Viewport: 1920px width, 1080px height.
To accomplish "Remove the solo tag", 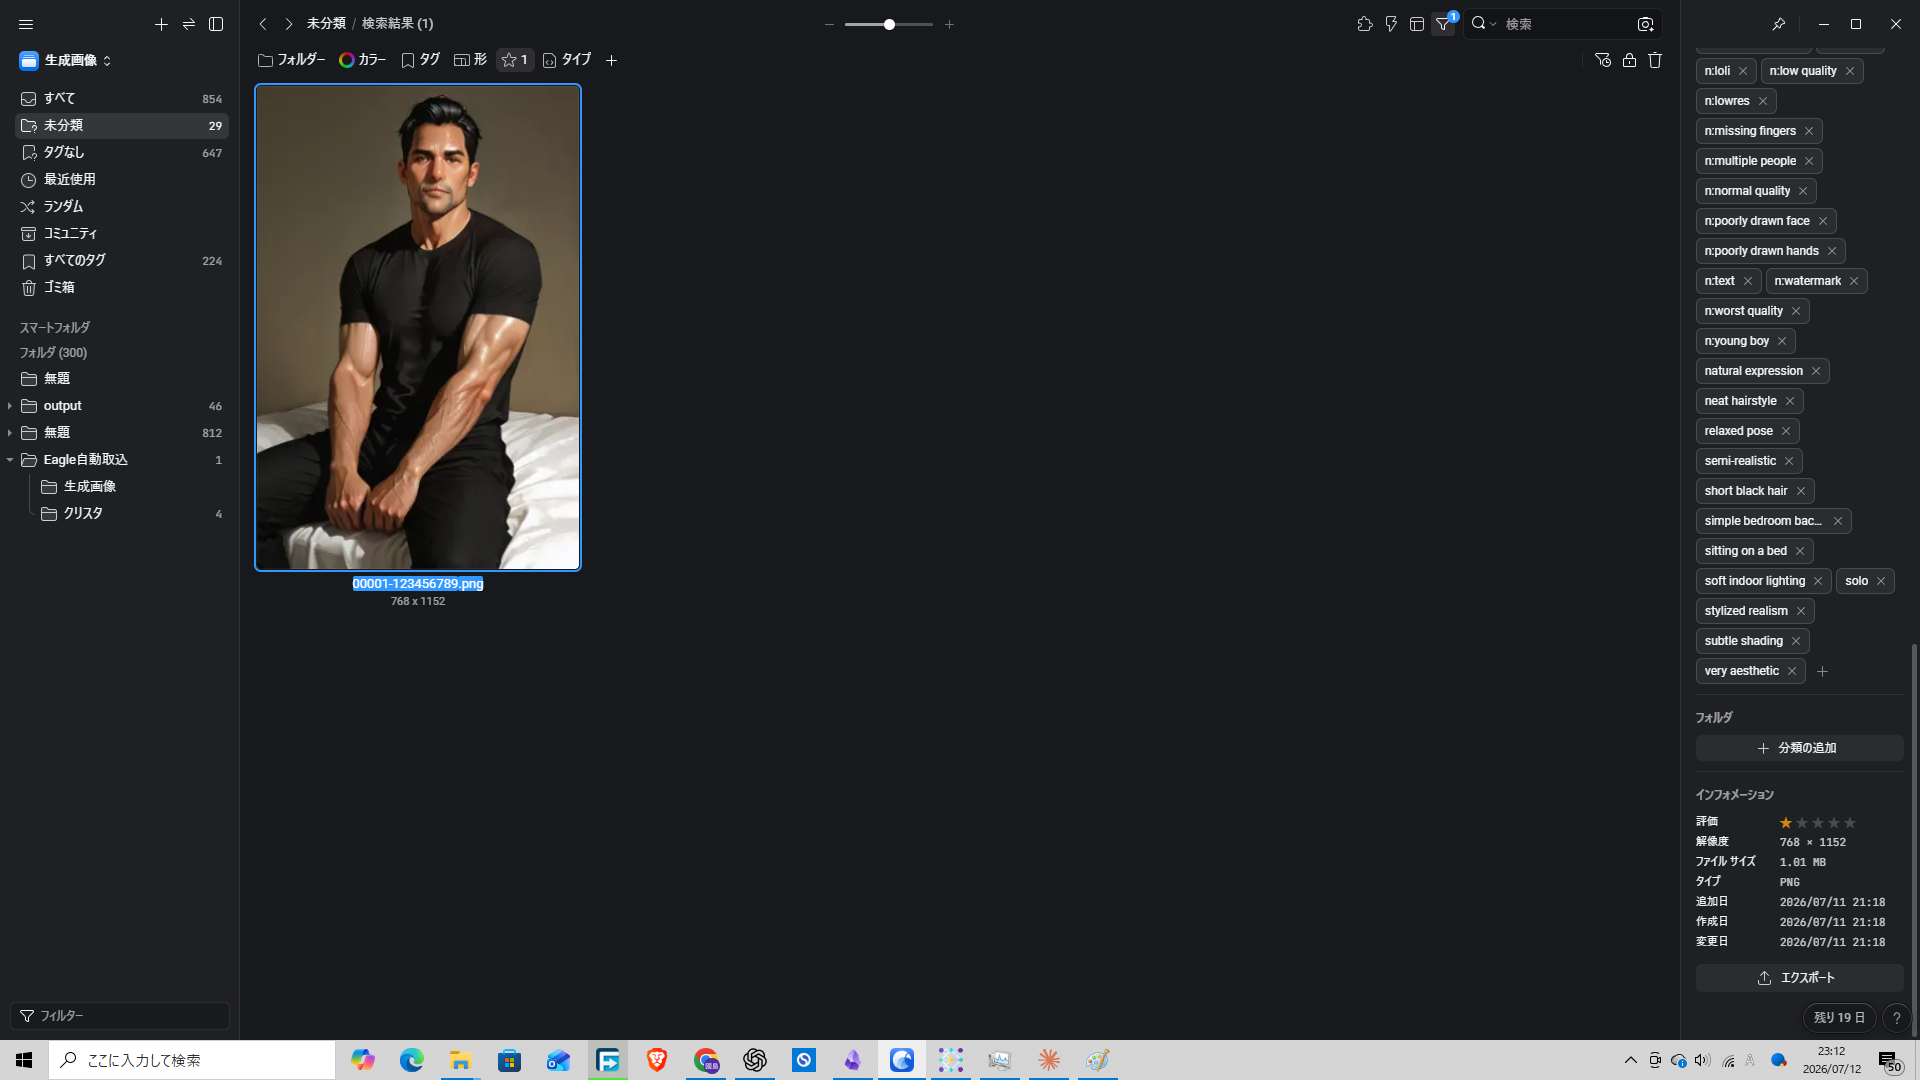I will click(1881, 581).
